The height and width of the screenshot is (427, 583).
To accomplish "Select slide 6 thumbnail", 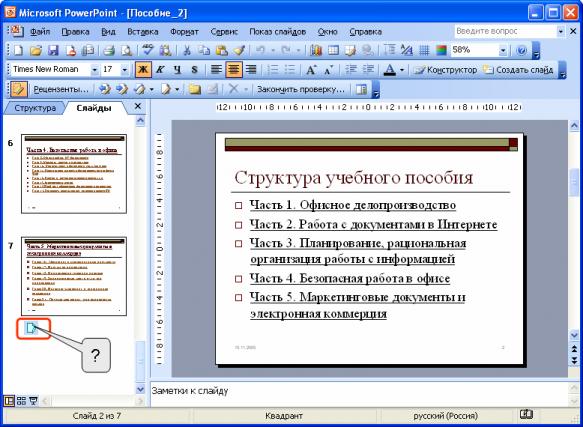I will (x=74, y=174).
